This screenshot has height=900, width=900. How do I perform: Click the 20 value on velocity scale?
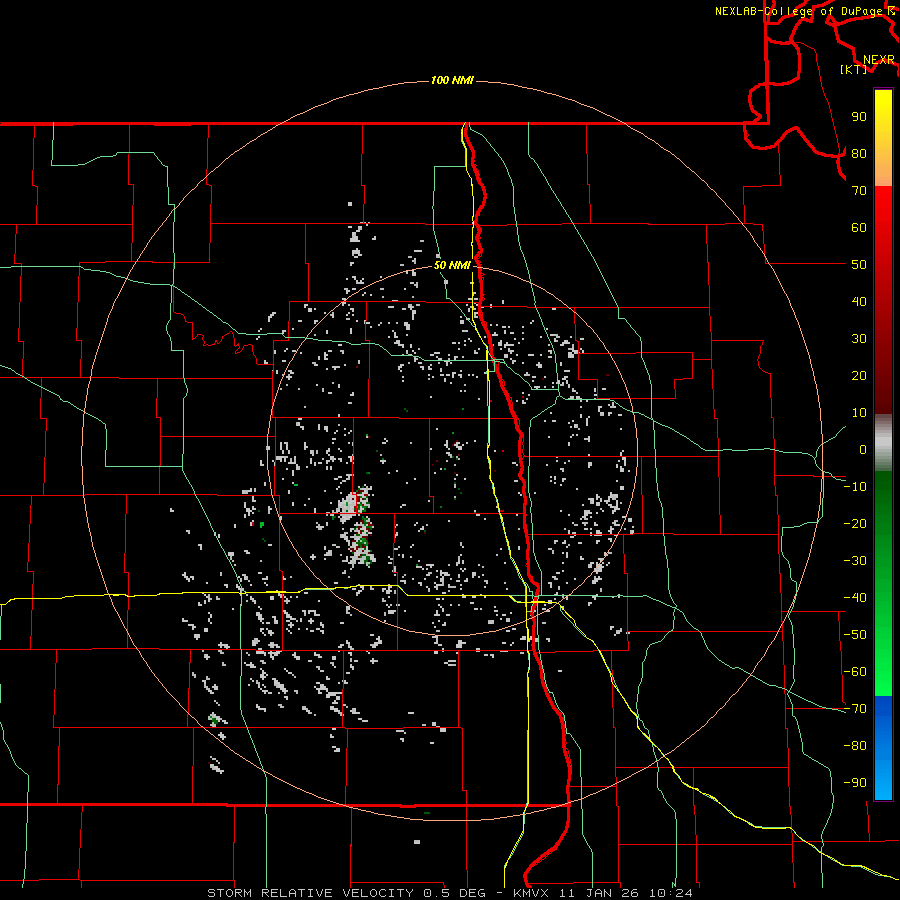859,376
